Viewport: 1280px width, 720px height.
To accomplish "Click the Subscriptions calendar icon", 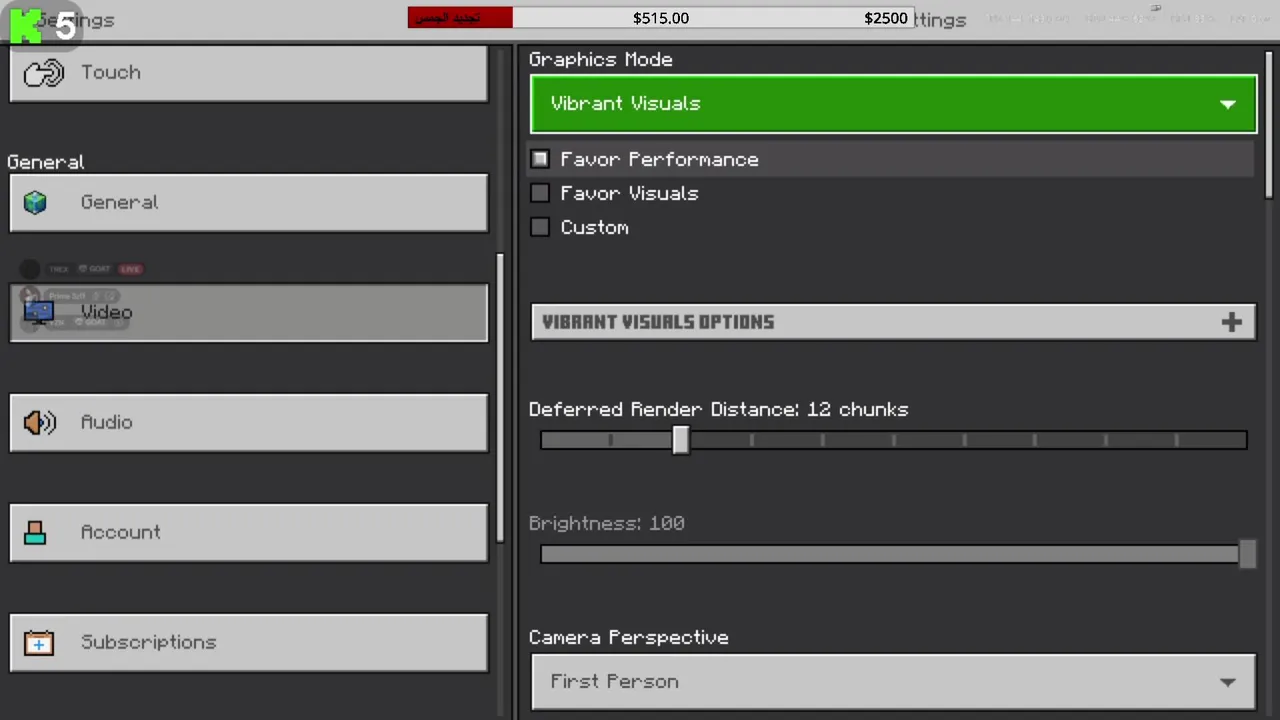I will coord(39,643).
